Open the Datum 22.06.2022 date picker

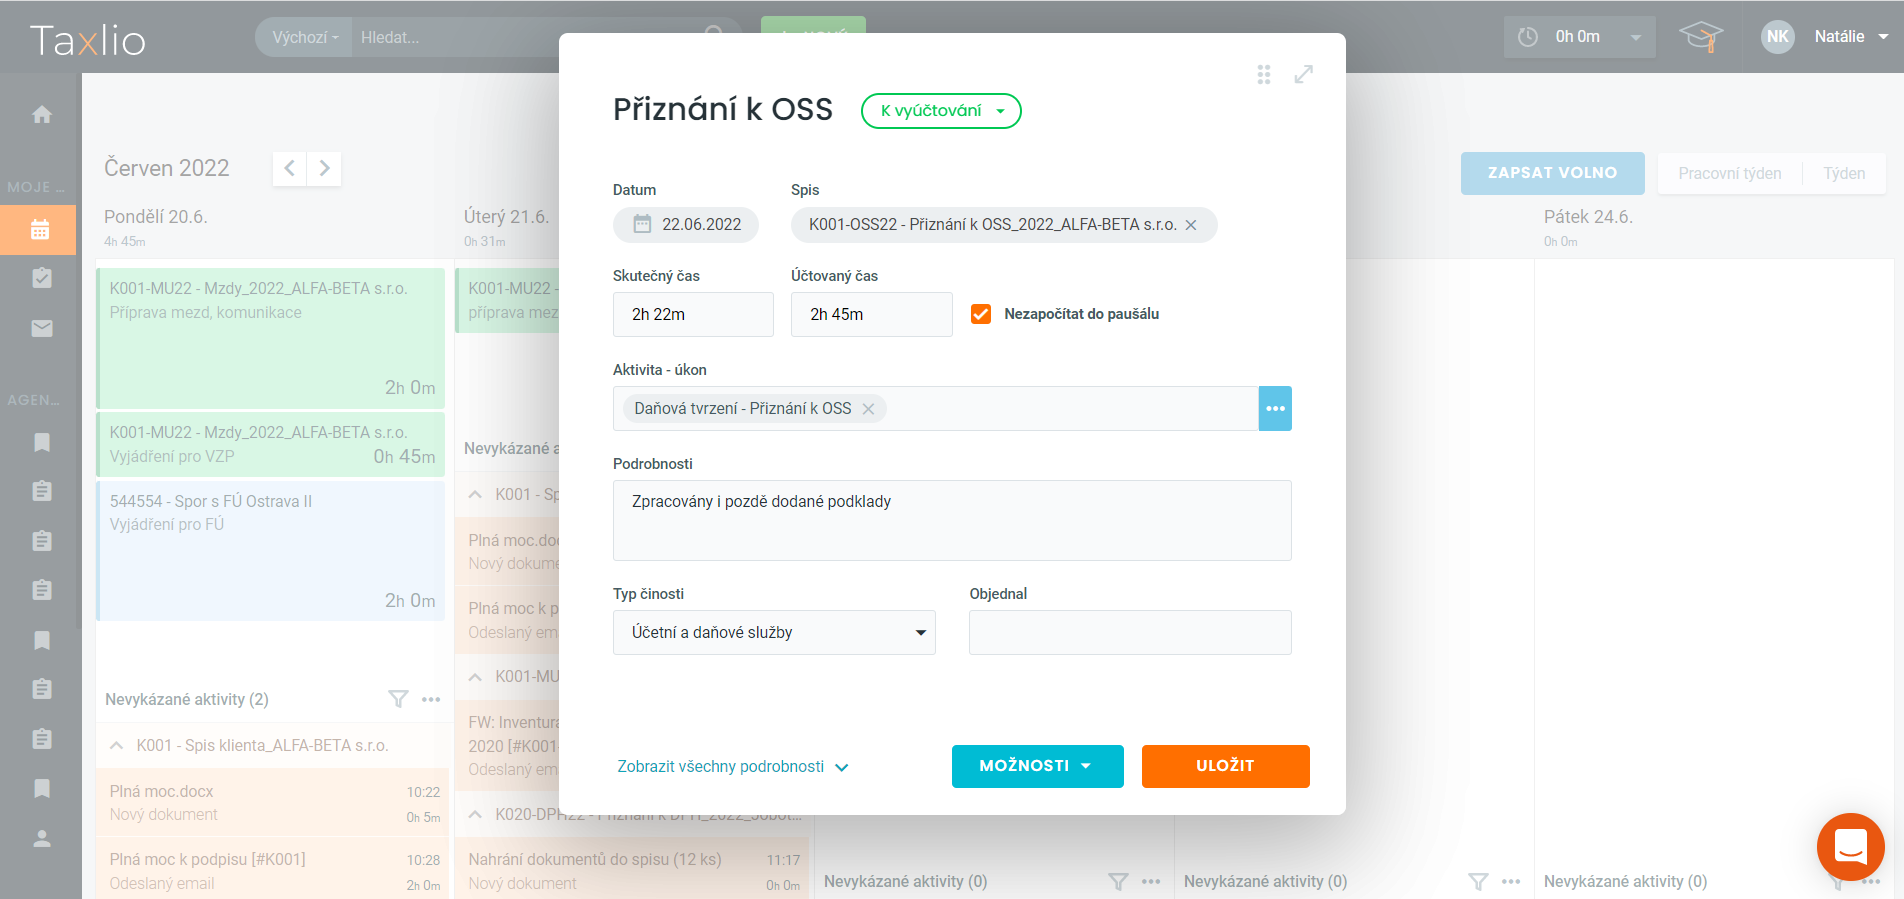686,225
